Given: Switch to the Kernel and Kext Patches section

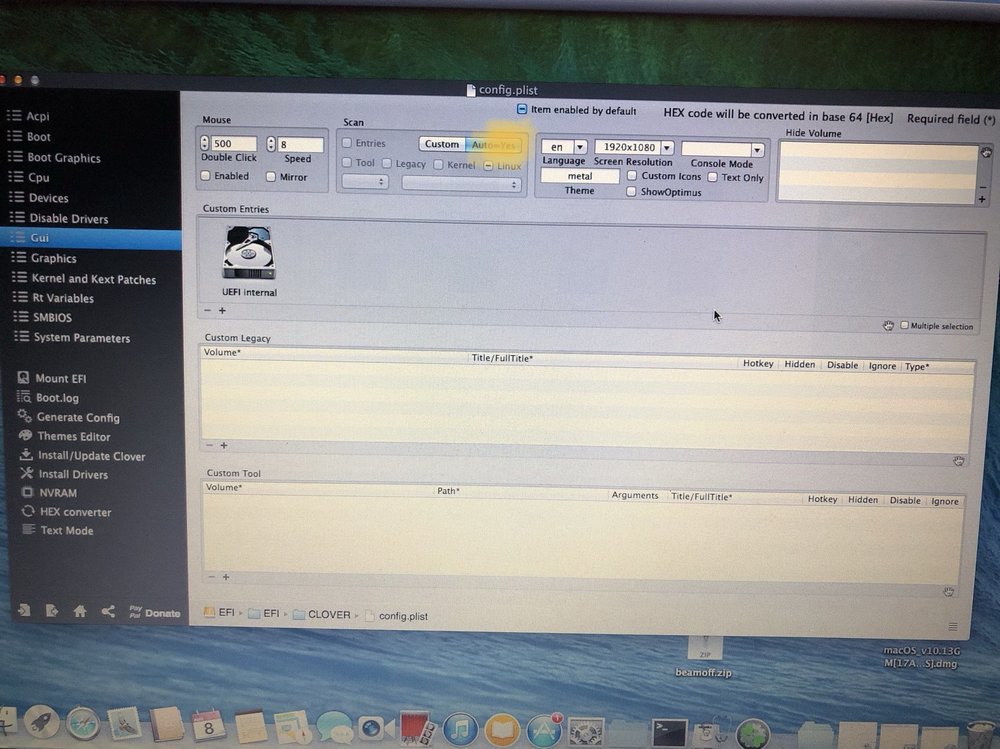Looking at the screenshot, I should 93,279.
